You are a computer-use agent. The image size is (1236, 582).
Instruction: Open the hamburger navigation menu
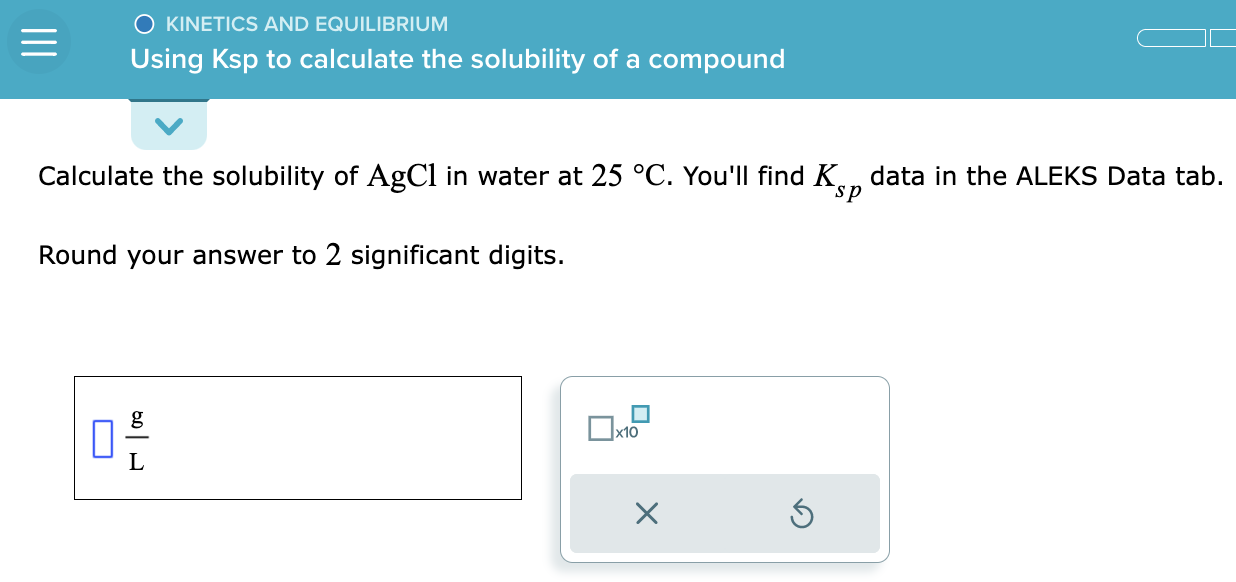pyautogui.click(x=37, y=42)
